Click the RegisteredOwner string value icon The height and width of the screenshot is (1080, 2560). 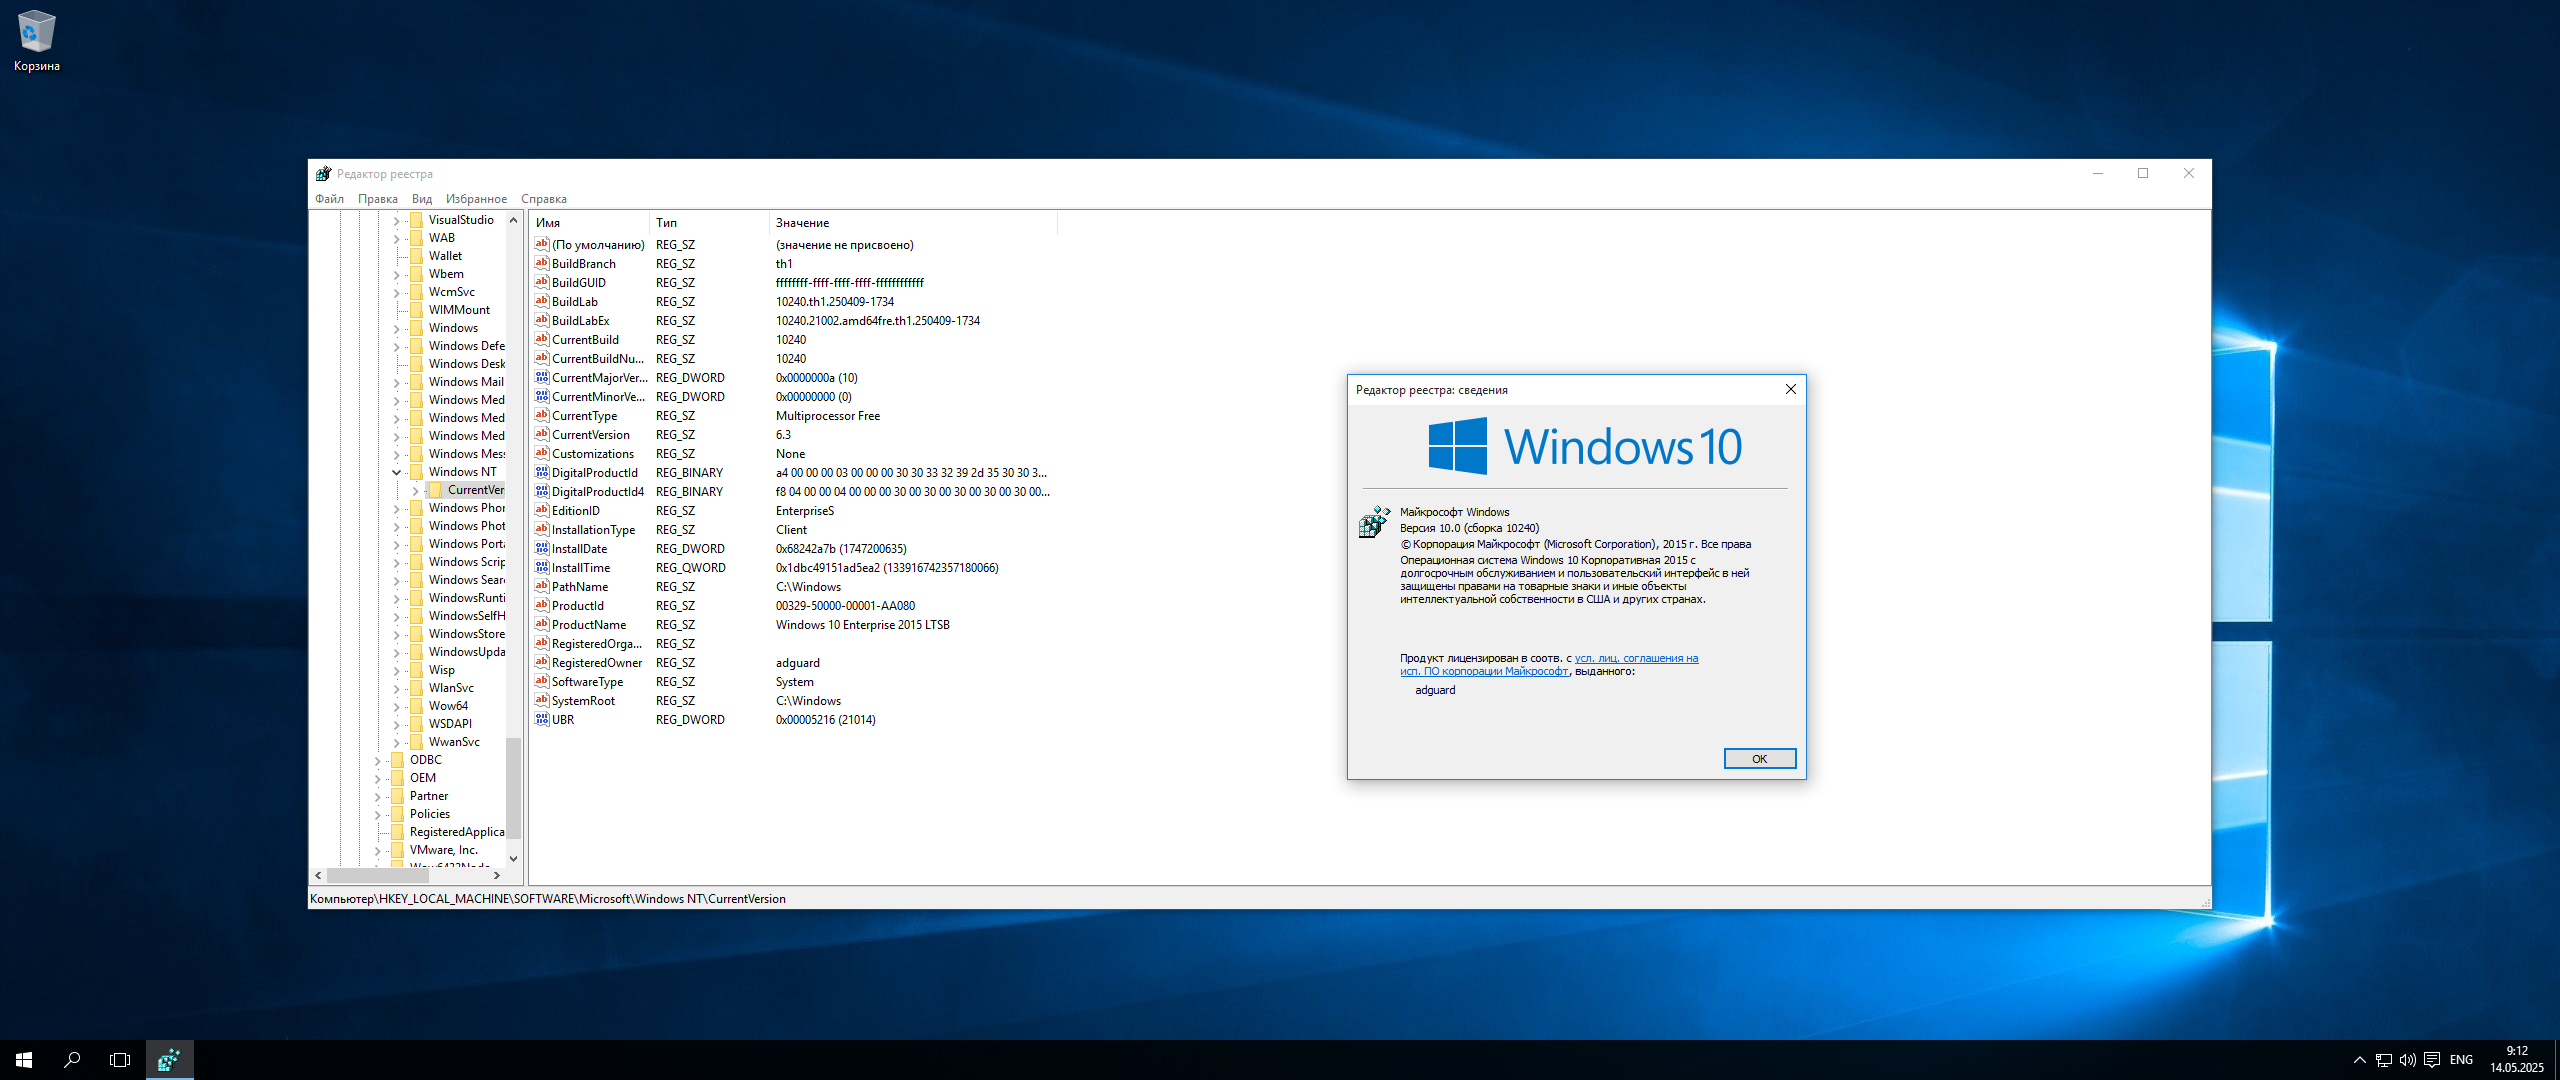pos(542,662)
